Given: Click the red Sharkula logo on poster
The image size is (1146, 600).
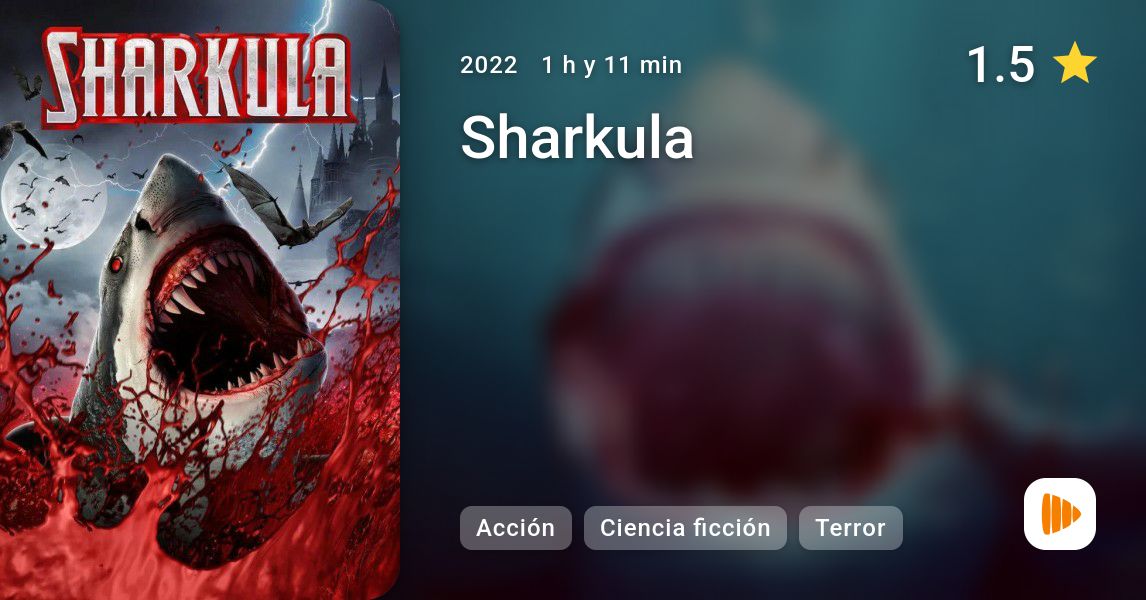Looking at the screenshot, I should click(196, 77).
